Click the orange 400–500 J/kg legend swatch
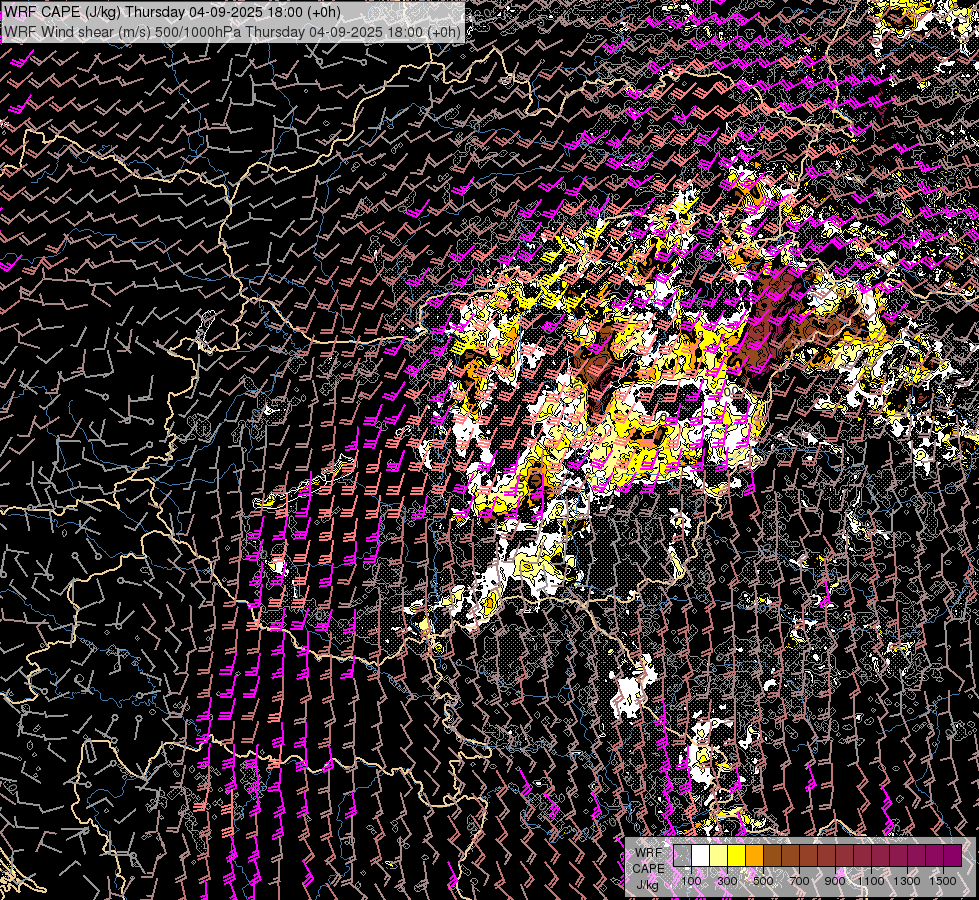 pyautogui.click(x=754, y=856)
